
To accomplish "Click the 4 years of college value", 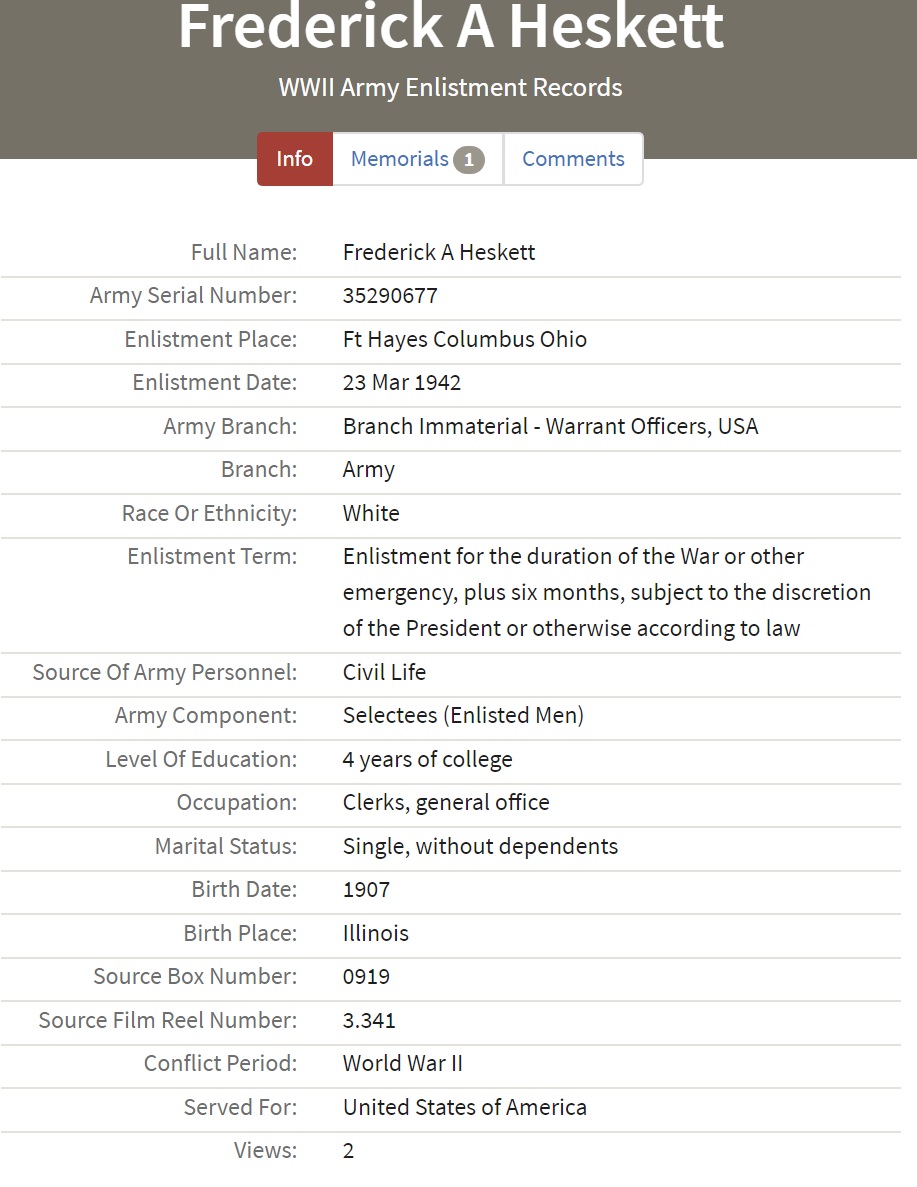I will coord(427,759).
